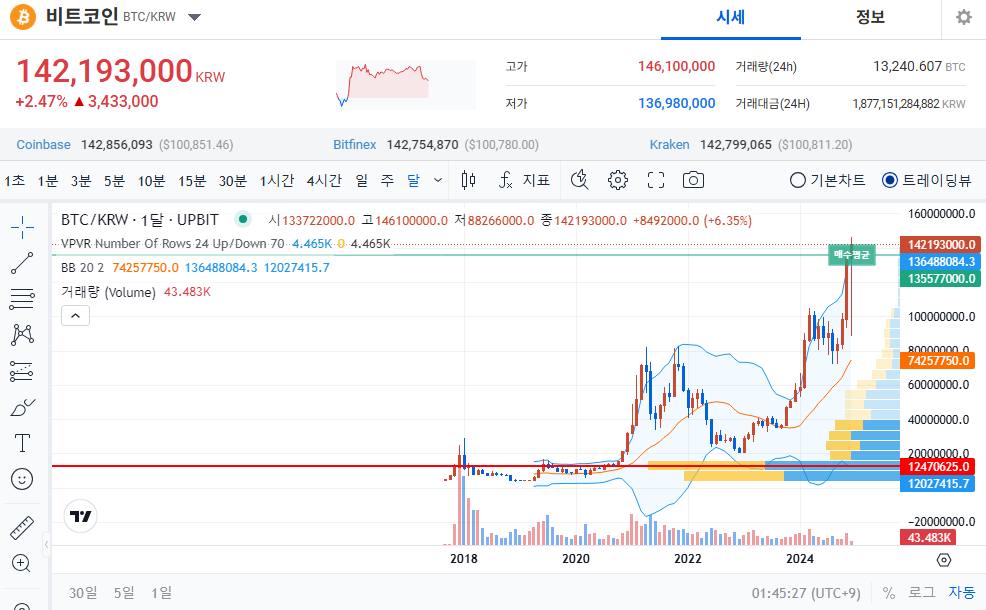This screenshot has height=610, width=986.
Task: Toggle fullscreen chart mode
Action: pyautogui.click(x=656, y=180)
